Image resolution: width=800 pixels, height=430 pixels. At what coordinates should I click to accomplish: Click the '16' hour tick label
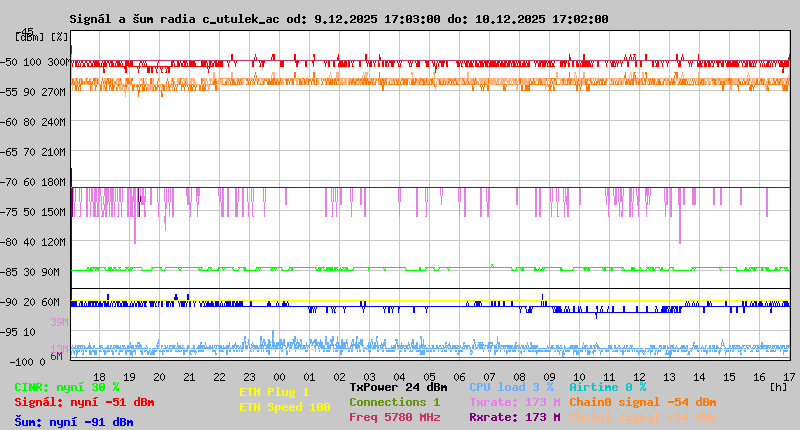pos(760,377)
